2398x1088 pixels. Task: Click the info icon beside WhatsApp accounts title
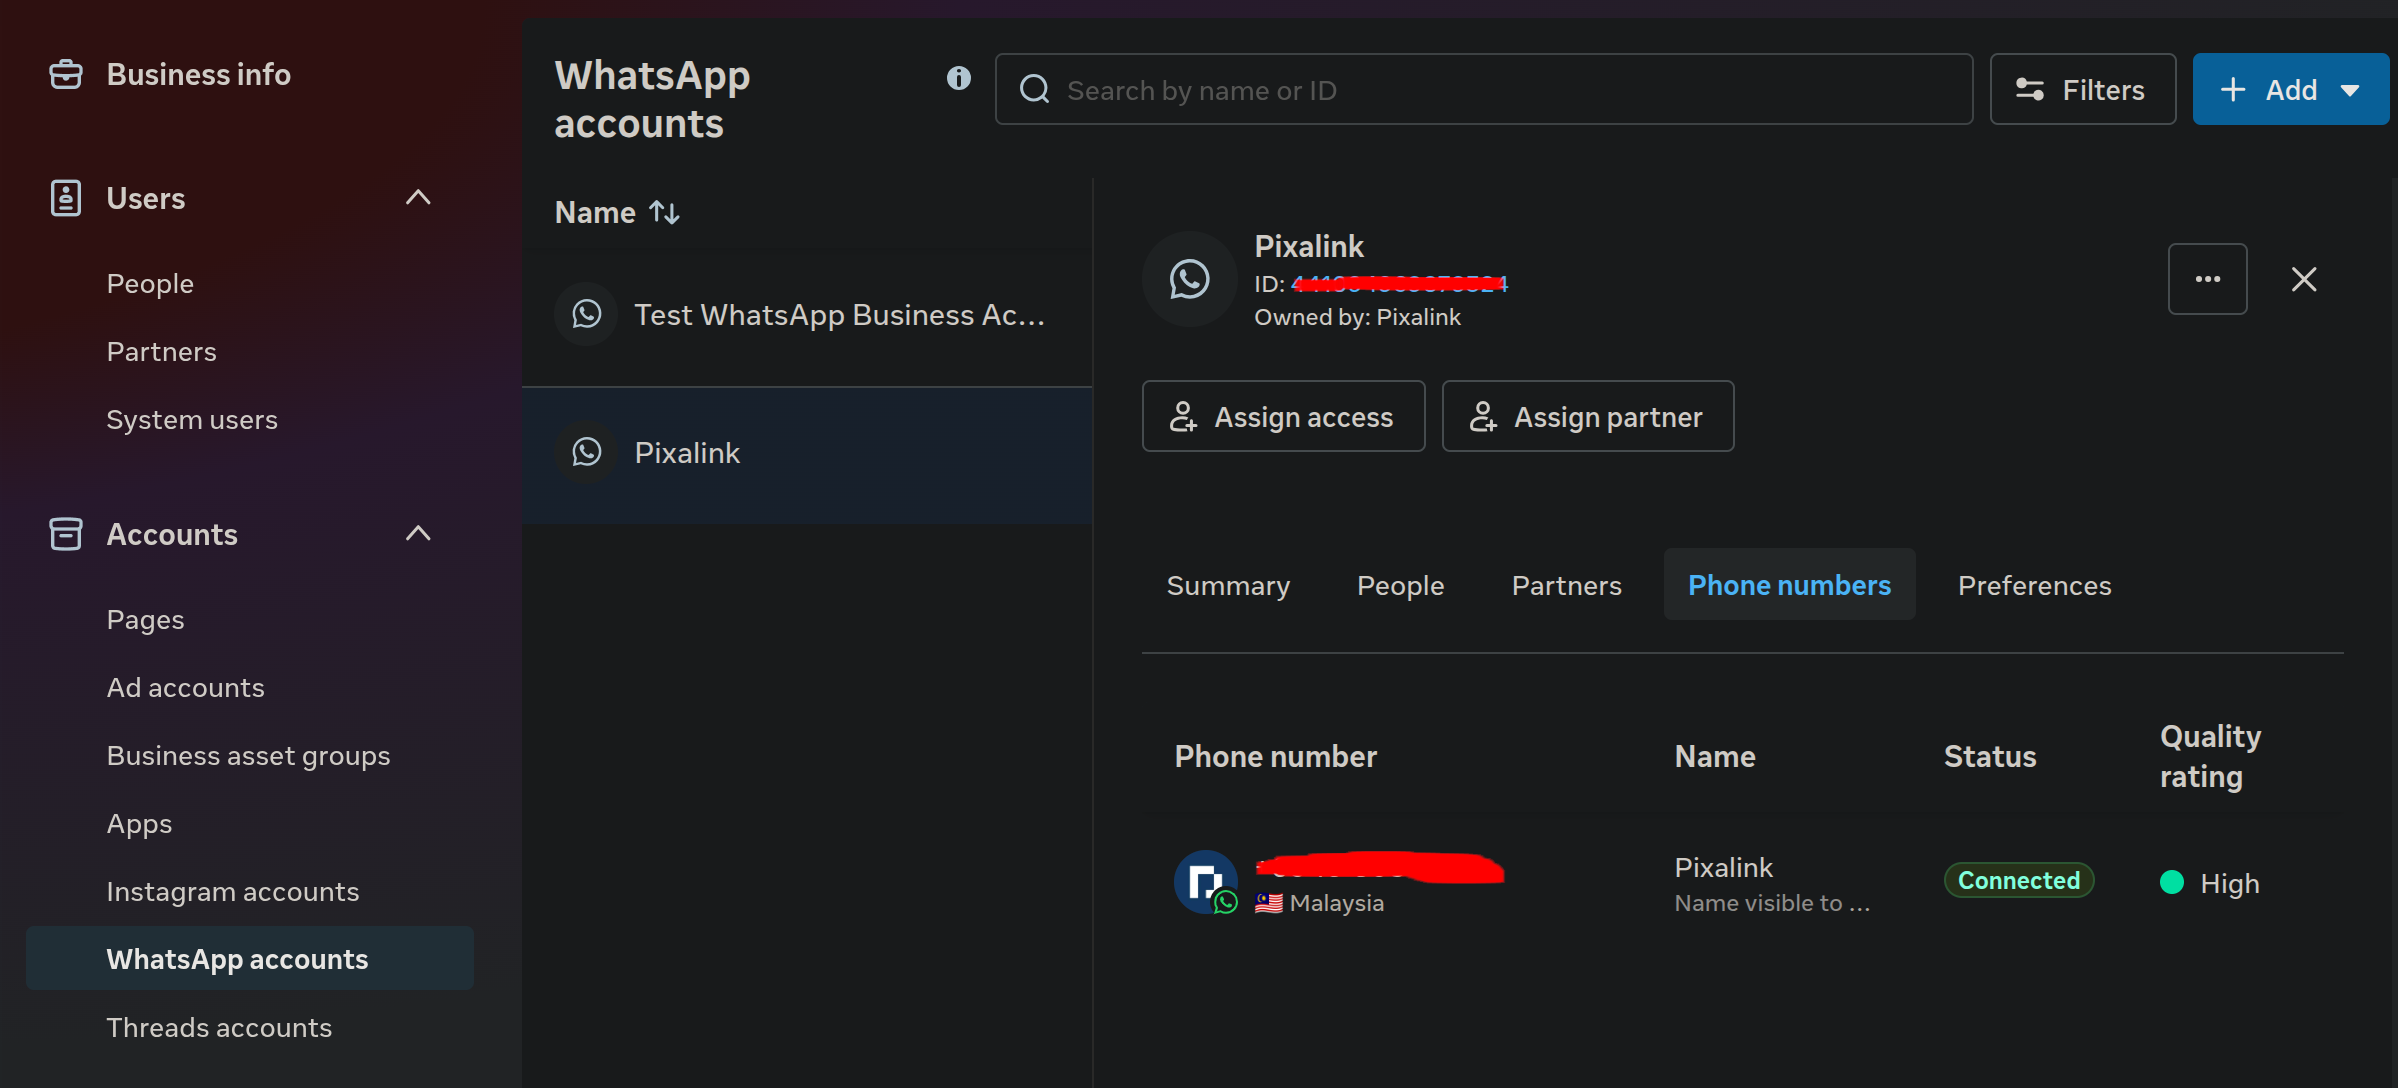point(958,78)
